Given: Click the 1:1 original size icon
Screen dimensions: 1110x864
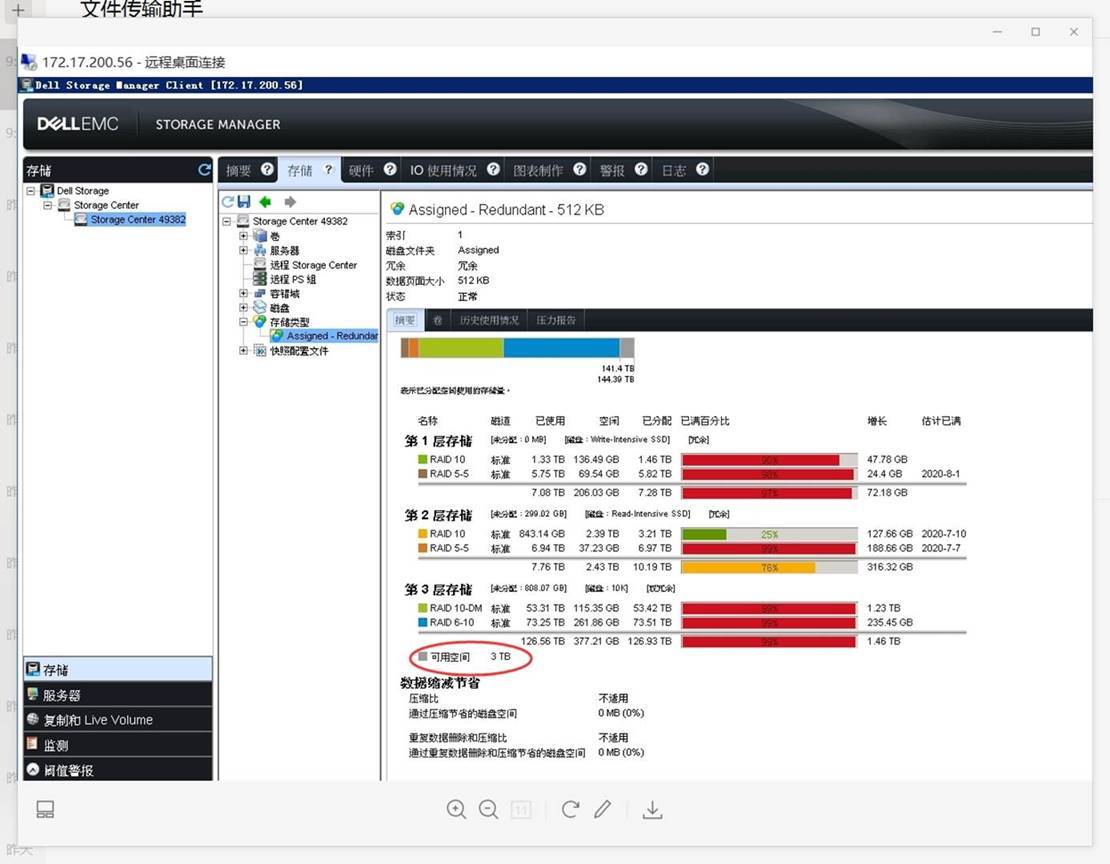Looking at the screenshot, I should (x=521, y=809).
